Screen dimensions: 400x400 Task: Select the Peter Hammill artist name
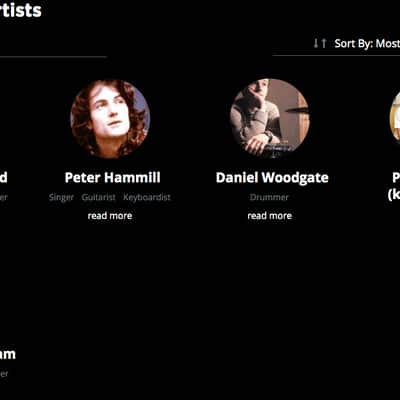click(x=113, y=177)
